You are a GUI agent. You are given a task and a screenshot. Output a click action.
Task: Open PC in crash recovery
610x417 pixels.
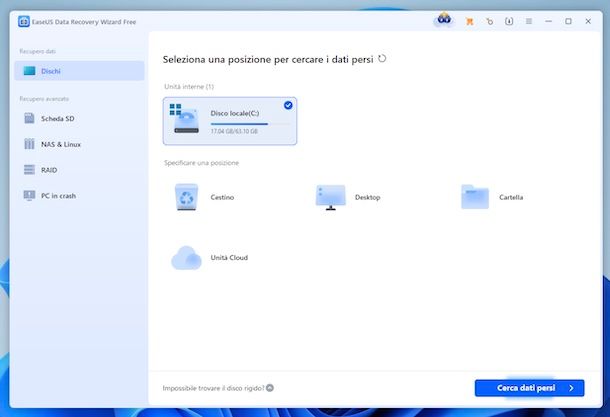coord(79,196)
